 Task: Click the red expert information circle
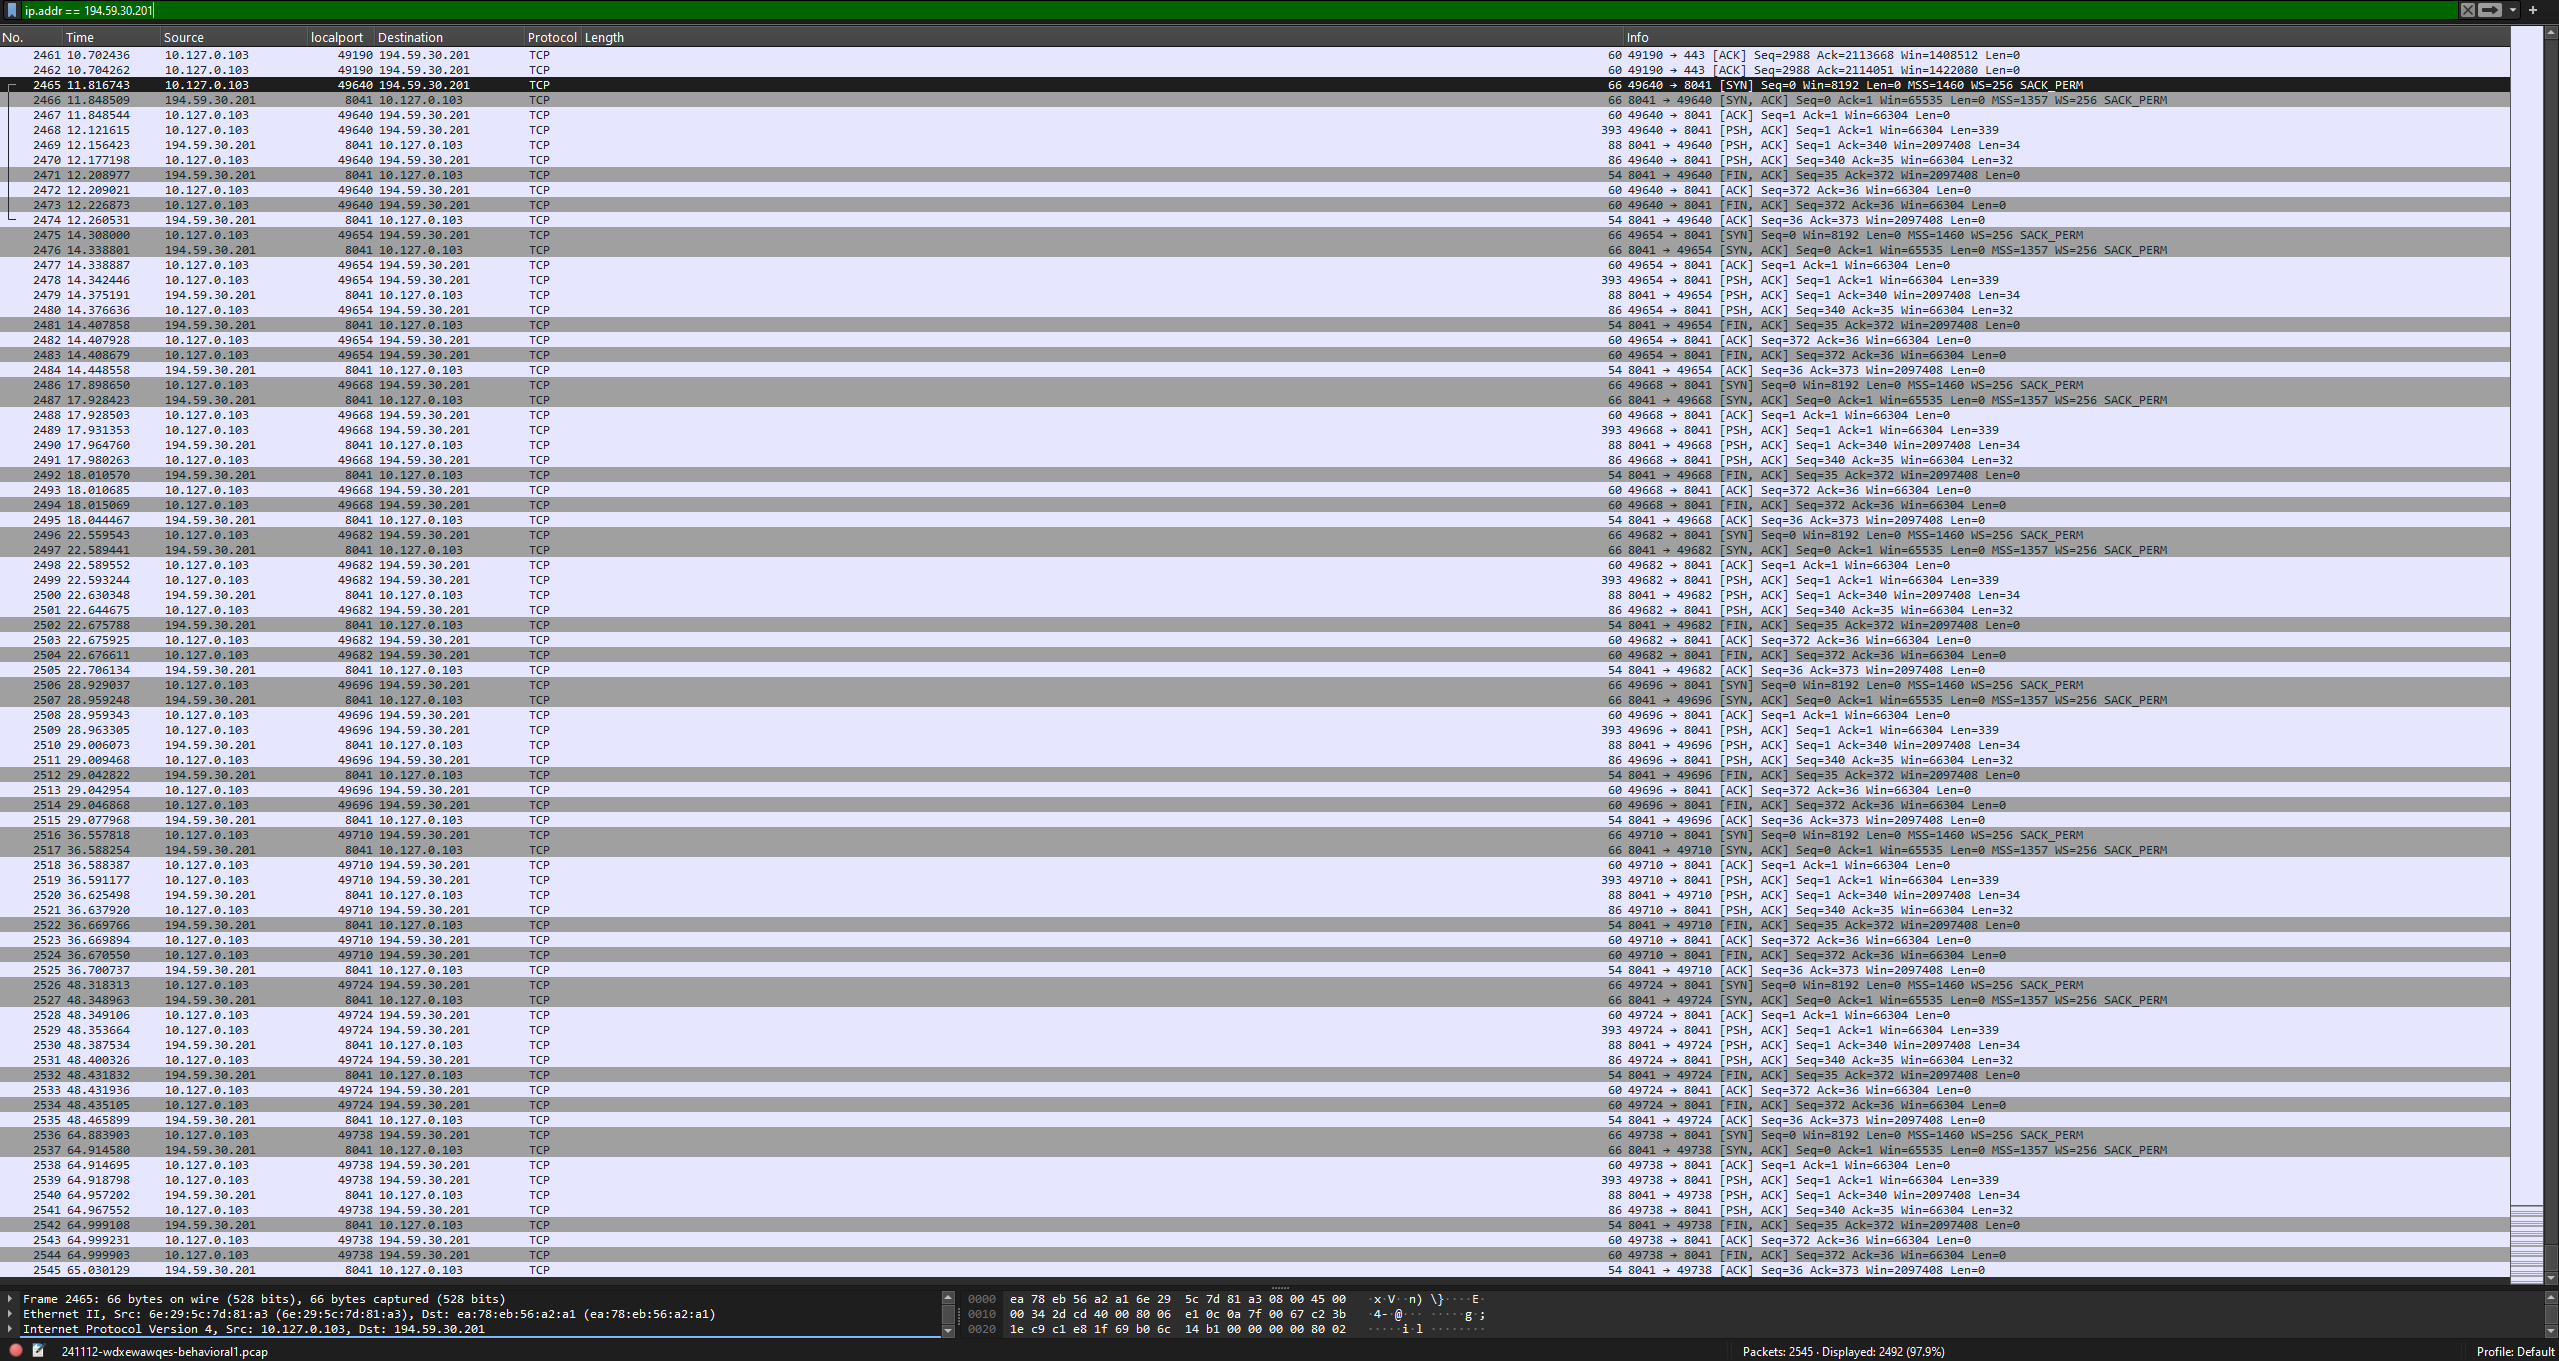(x=16, y=1350)
